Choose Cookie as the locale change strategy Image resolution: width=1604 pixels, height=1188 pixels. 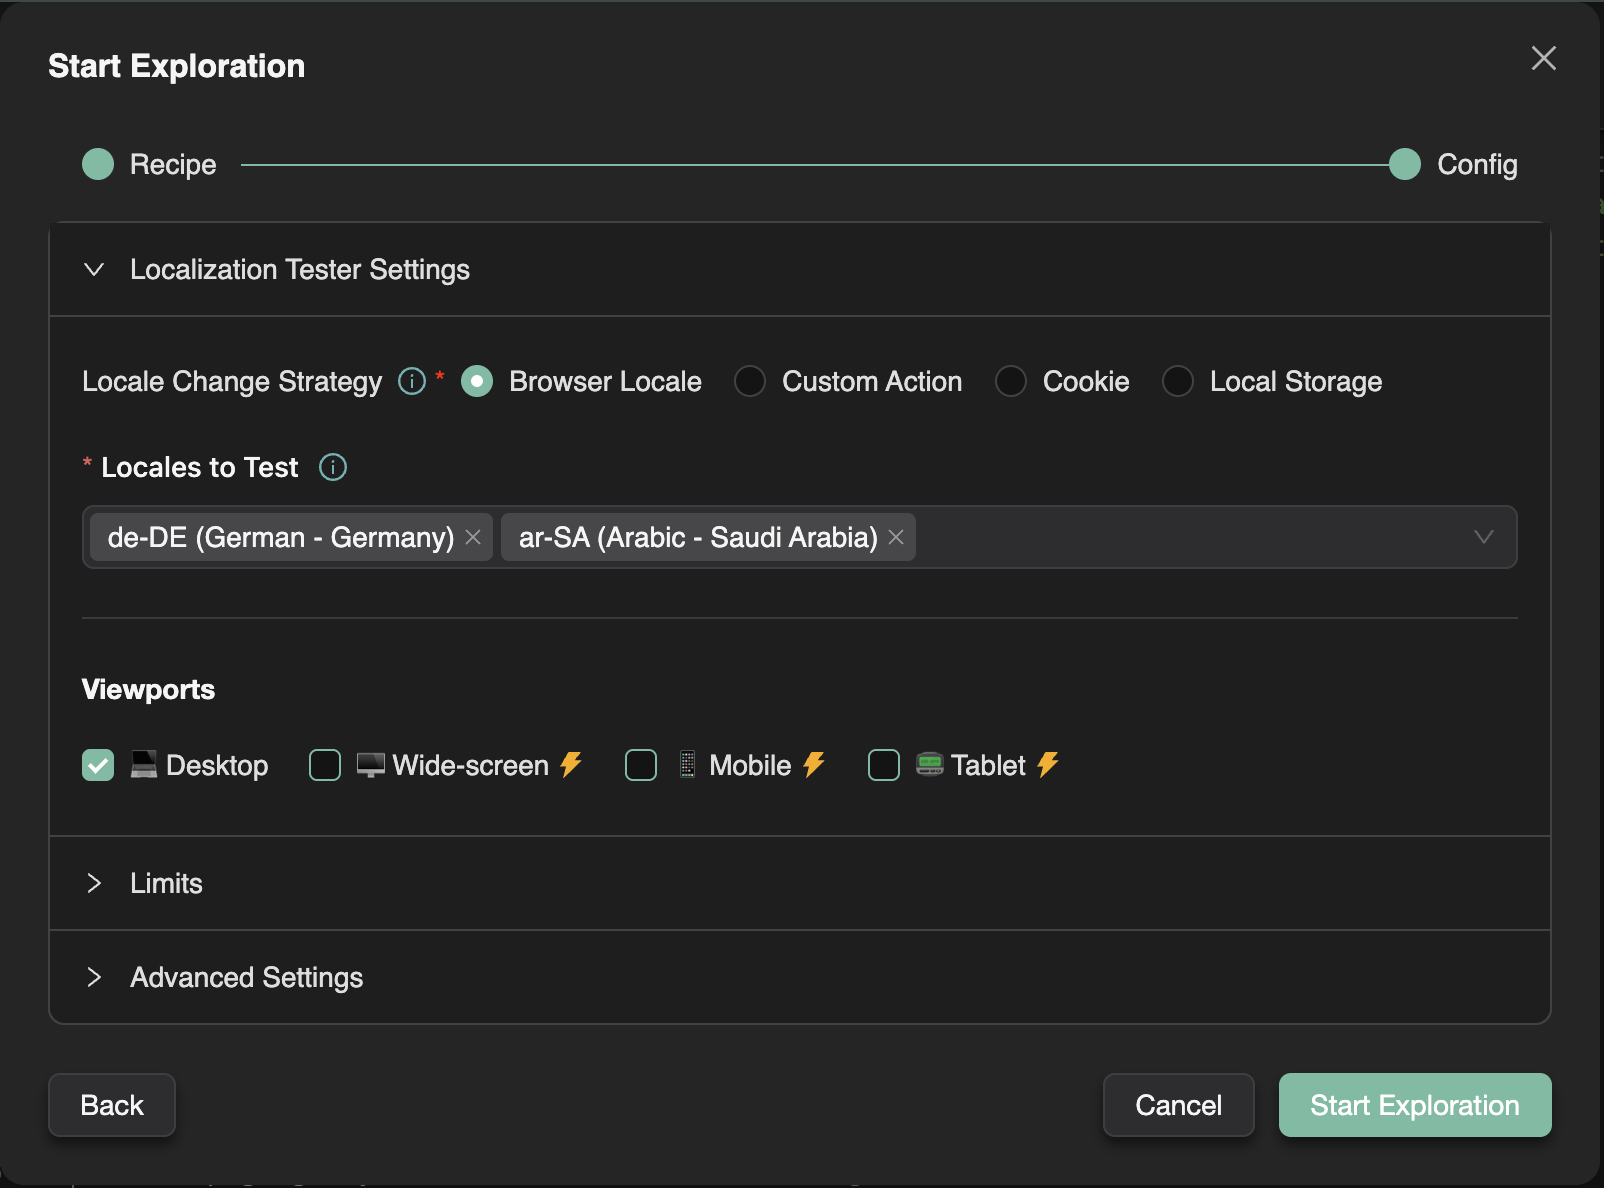click(x=1010, y=381)
